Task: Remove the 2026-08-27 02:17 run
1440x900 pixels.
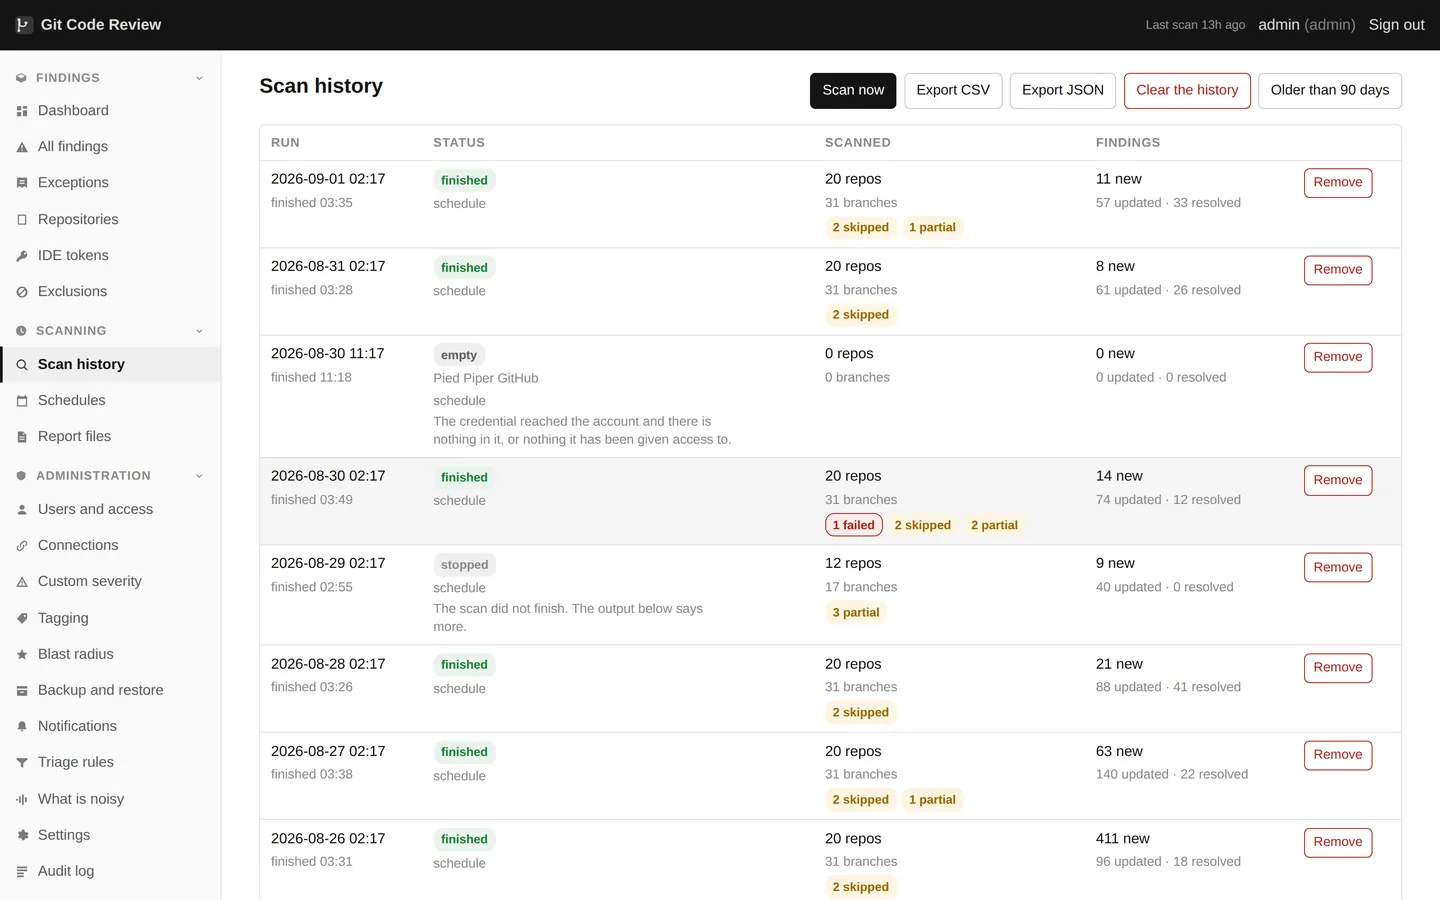Action: tap(1338, 755)
